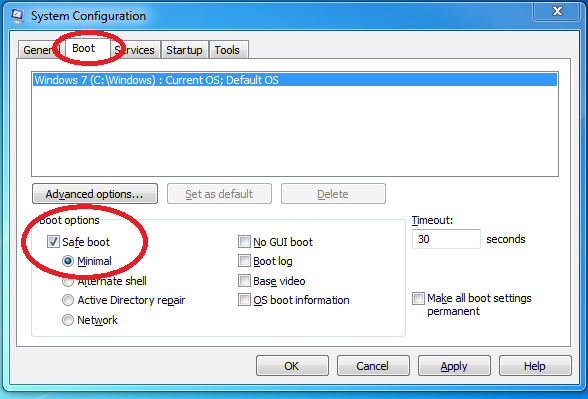Click the Timeout seconds input field
The height and width of the screenshot is (399, 588).
coord(446,239)
